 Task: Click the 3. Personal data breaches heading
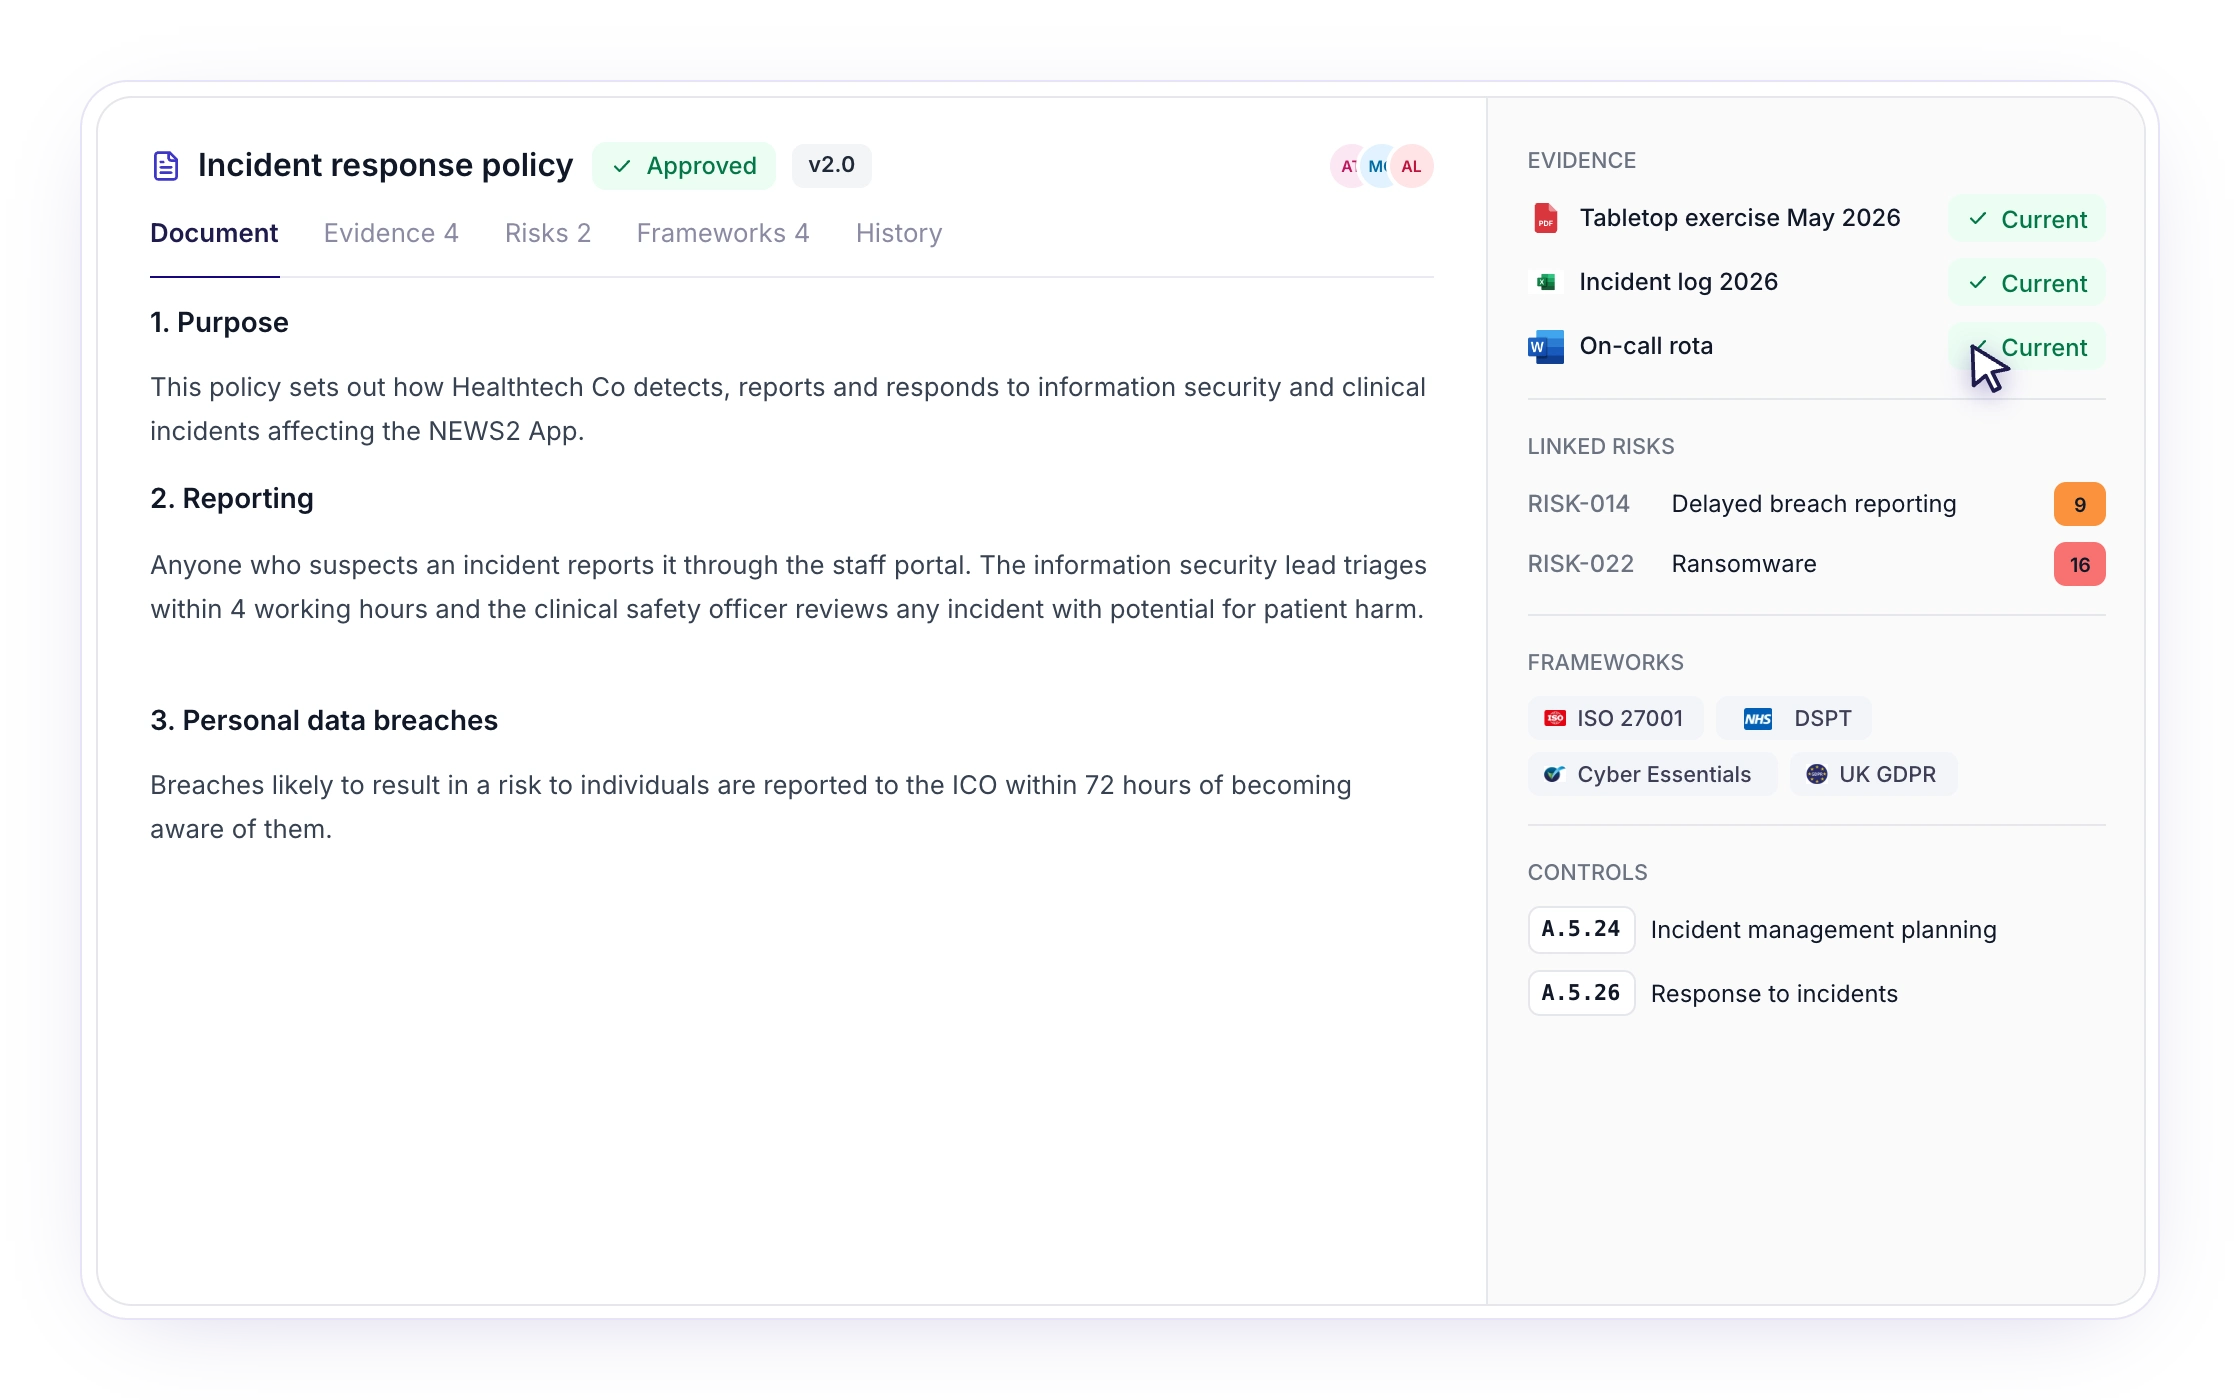coord(324,720)
